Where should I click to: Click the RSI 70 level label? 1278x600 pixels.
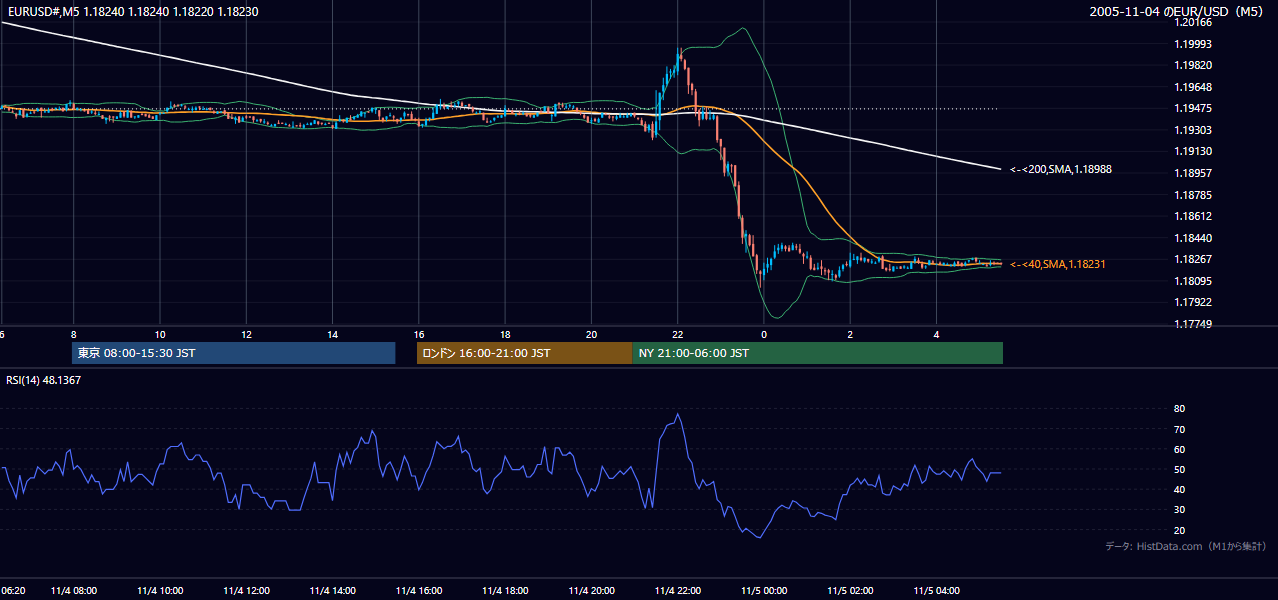tap(1179, 429)
